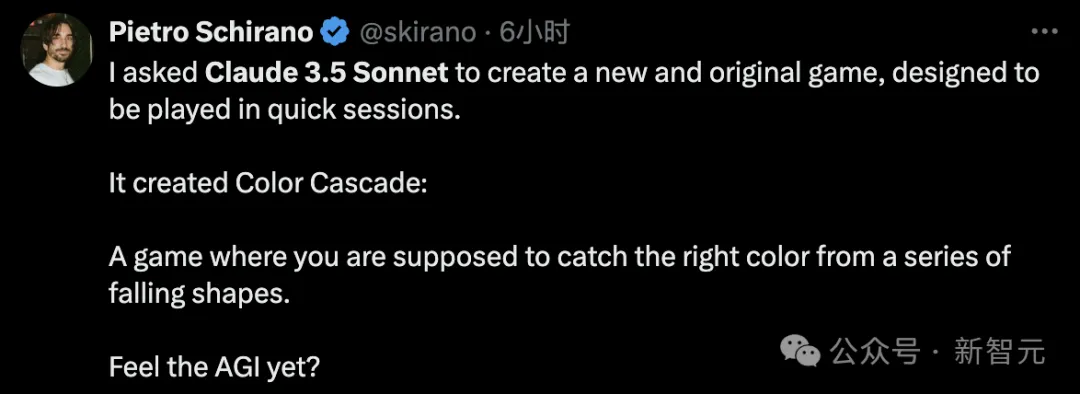Viewport: 1080px width, 394px height.
Task: Click the "Feel the AGI yet?" line
Action: (x=214, y=369)
